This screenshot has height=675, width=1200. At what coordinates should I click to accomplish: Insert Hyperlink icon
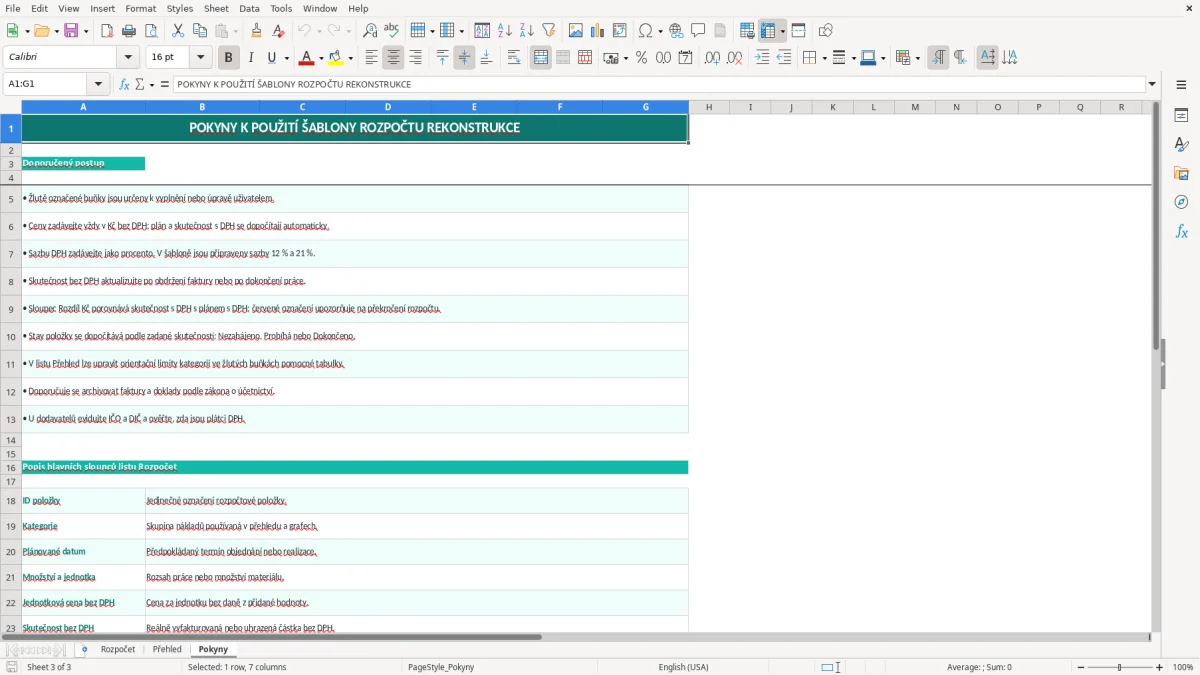click(677, 31)
